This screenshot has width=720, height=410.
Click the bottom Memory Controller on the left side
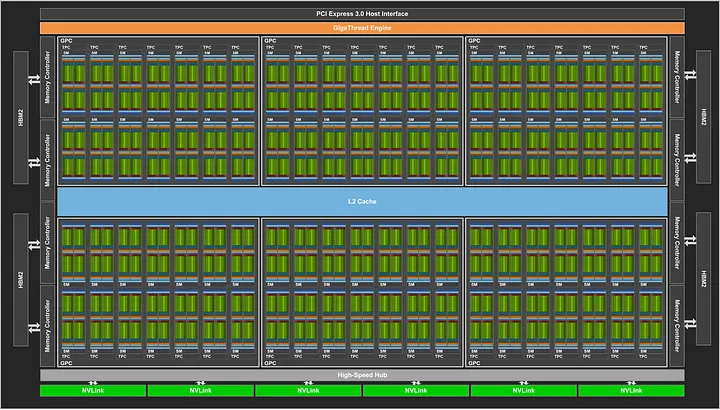pos(47,326)
